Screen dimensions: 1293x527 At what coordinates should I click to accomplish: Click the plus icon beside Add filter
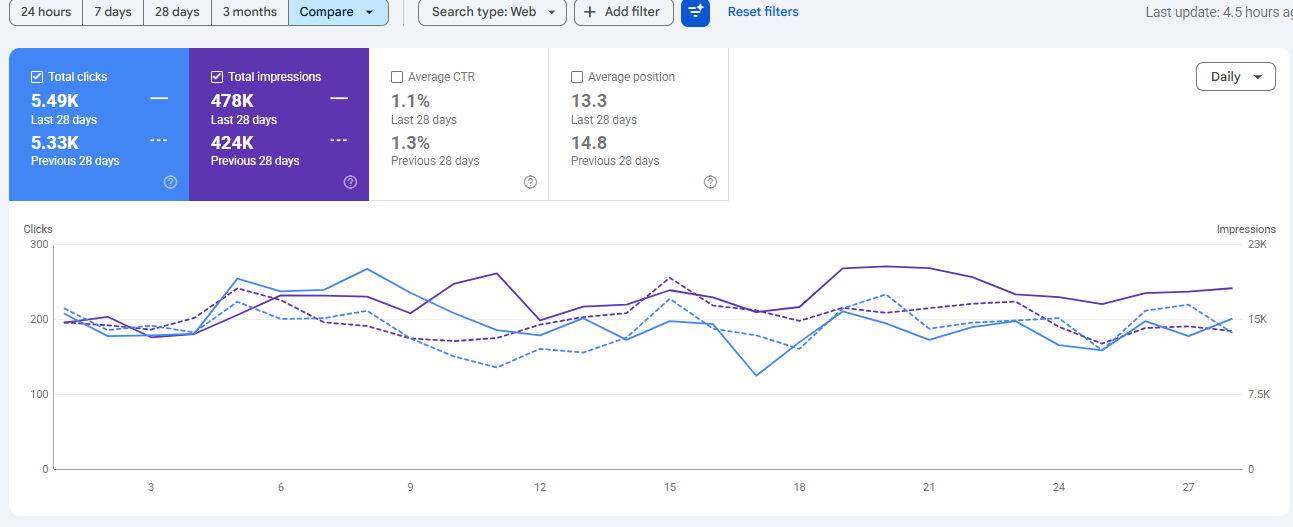pos(590,12)
